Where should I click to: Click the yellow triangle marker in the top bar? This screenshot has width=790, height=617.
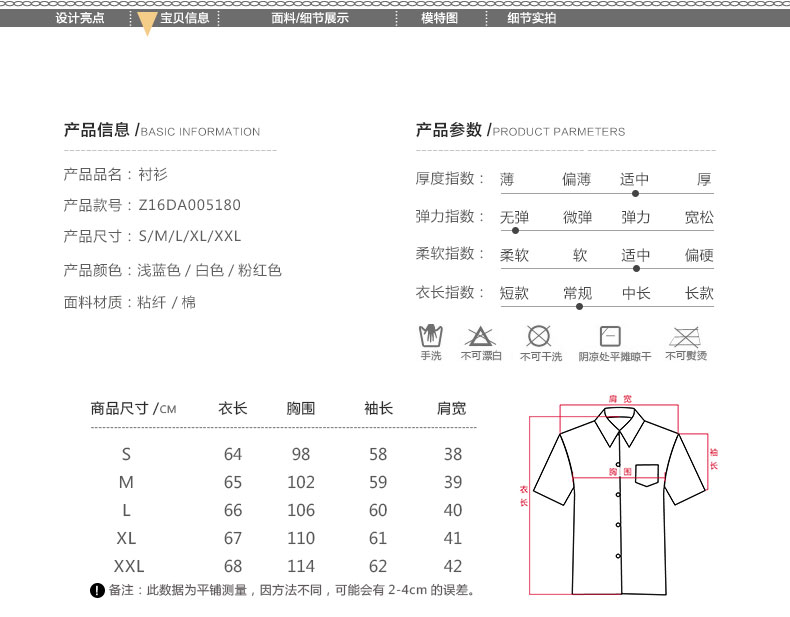146,24
